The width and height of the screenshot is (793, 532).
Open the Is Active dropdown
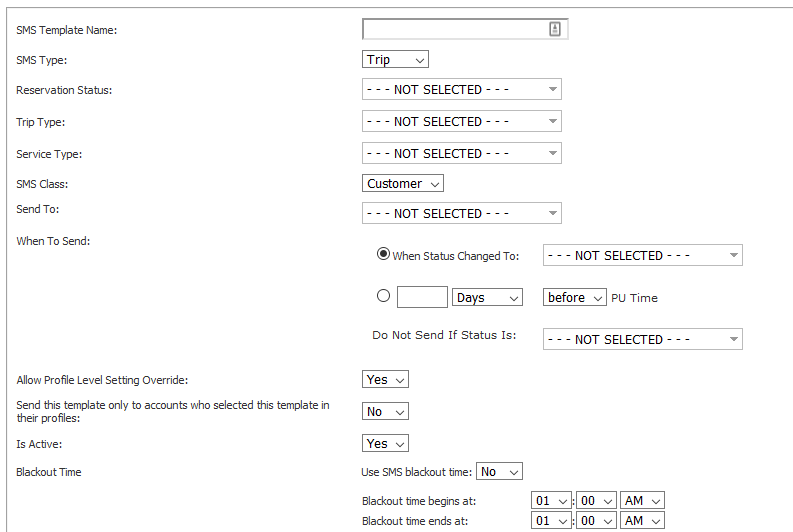coord(385,444)
